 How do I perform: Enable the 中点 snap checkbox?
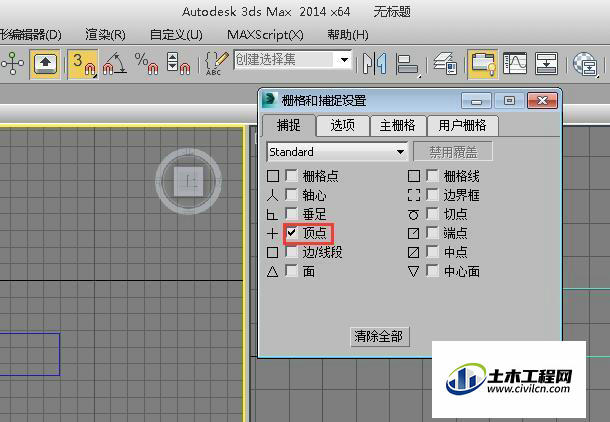pos(432,252)
